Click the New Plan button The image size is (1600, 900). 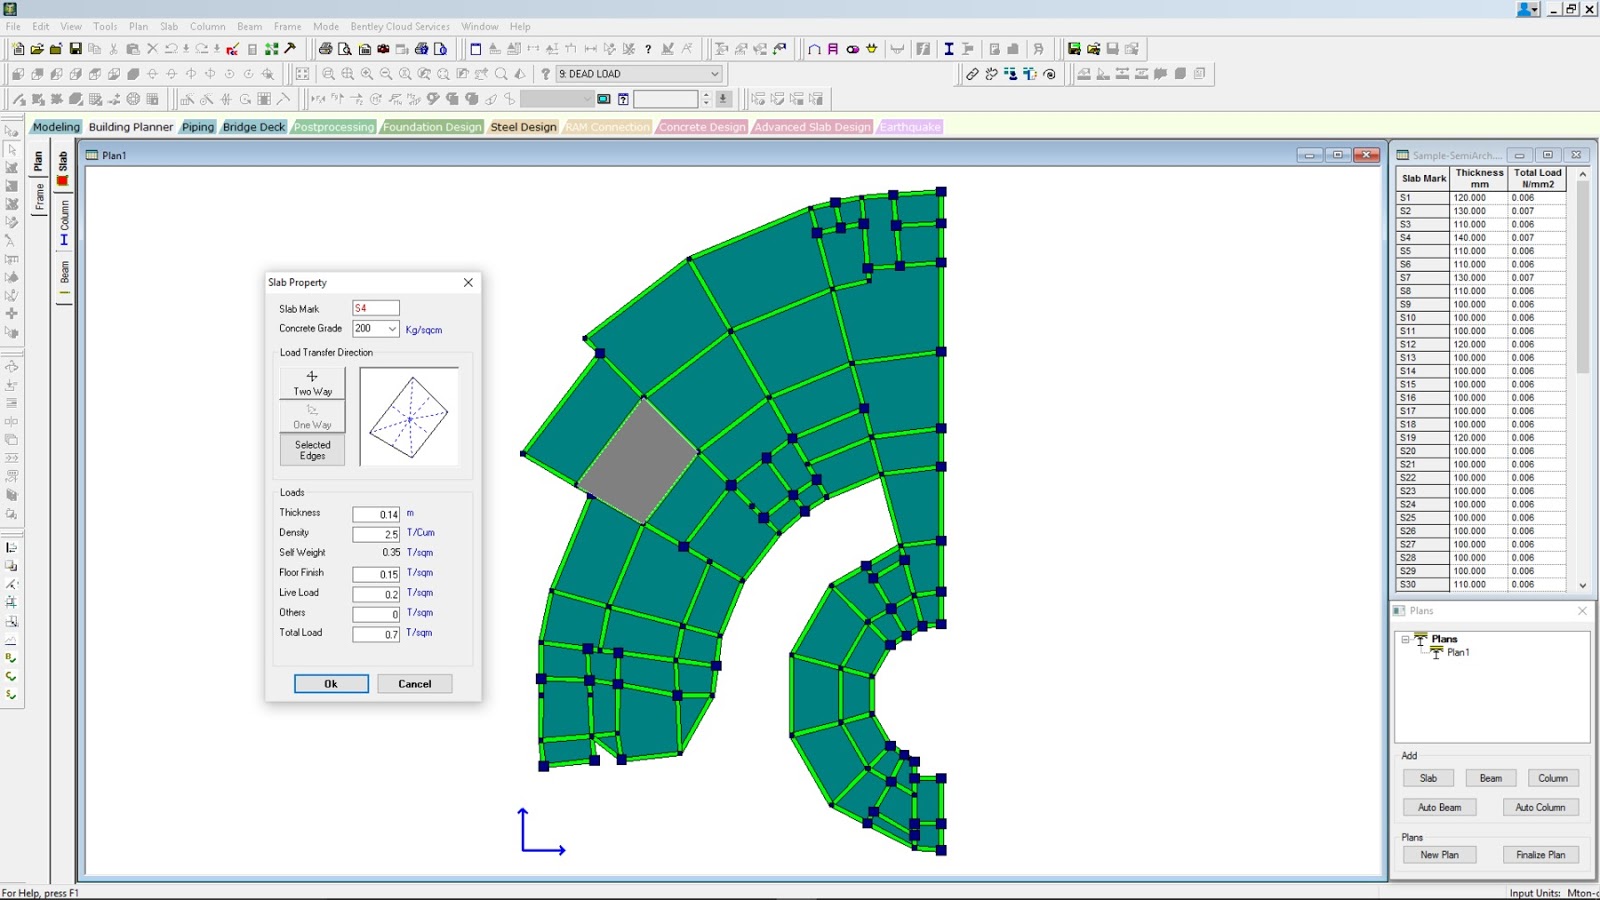1440,854
